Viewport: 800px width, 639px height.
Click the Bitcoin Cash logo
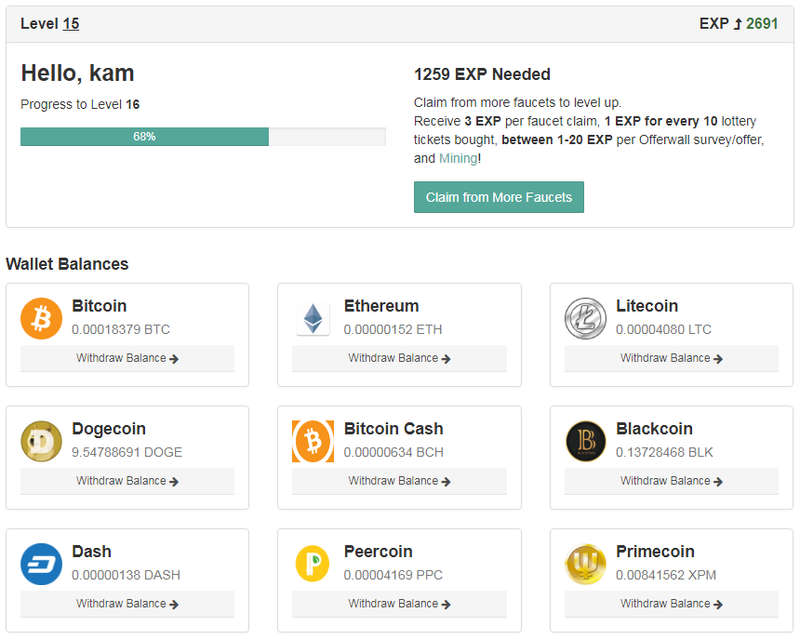click(x=313, y=441)
